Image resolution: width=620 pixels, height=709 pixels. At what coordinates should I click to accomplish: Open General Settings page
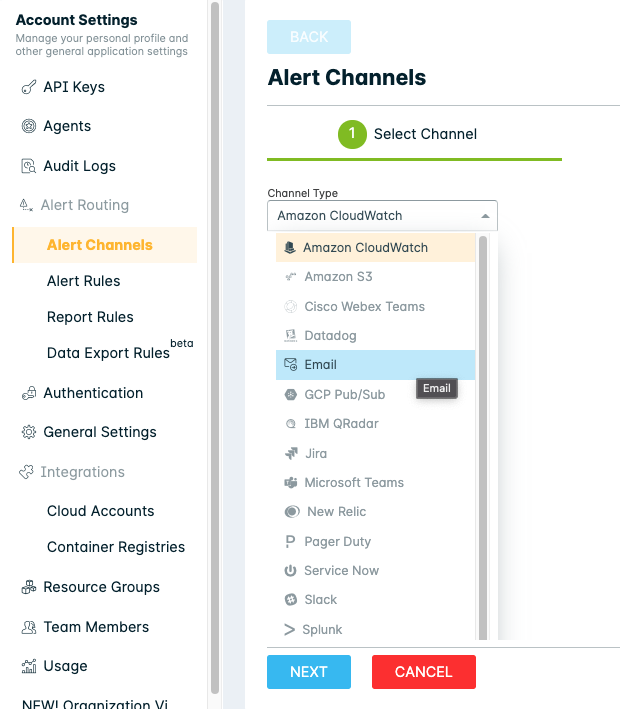[100, 432]
